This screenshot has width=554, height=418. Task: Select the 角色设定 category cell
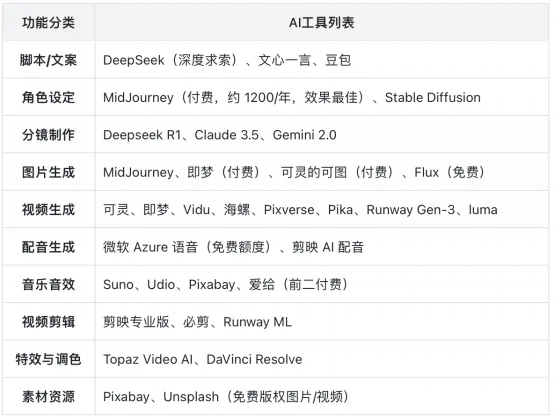[x=48, y=97]
